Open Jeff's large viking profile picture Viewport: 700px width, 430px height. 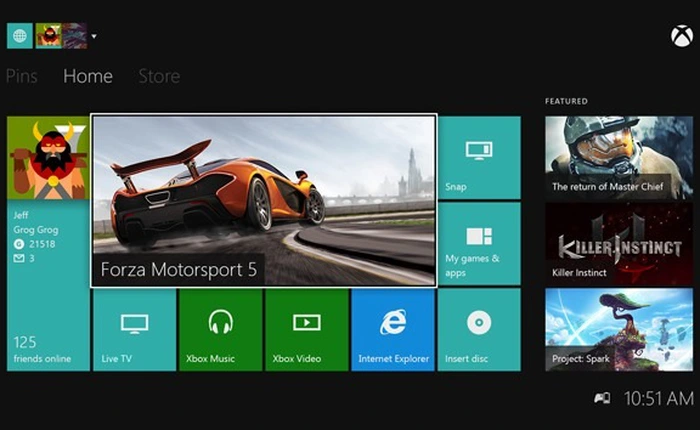48,158
